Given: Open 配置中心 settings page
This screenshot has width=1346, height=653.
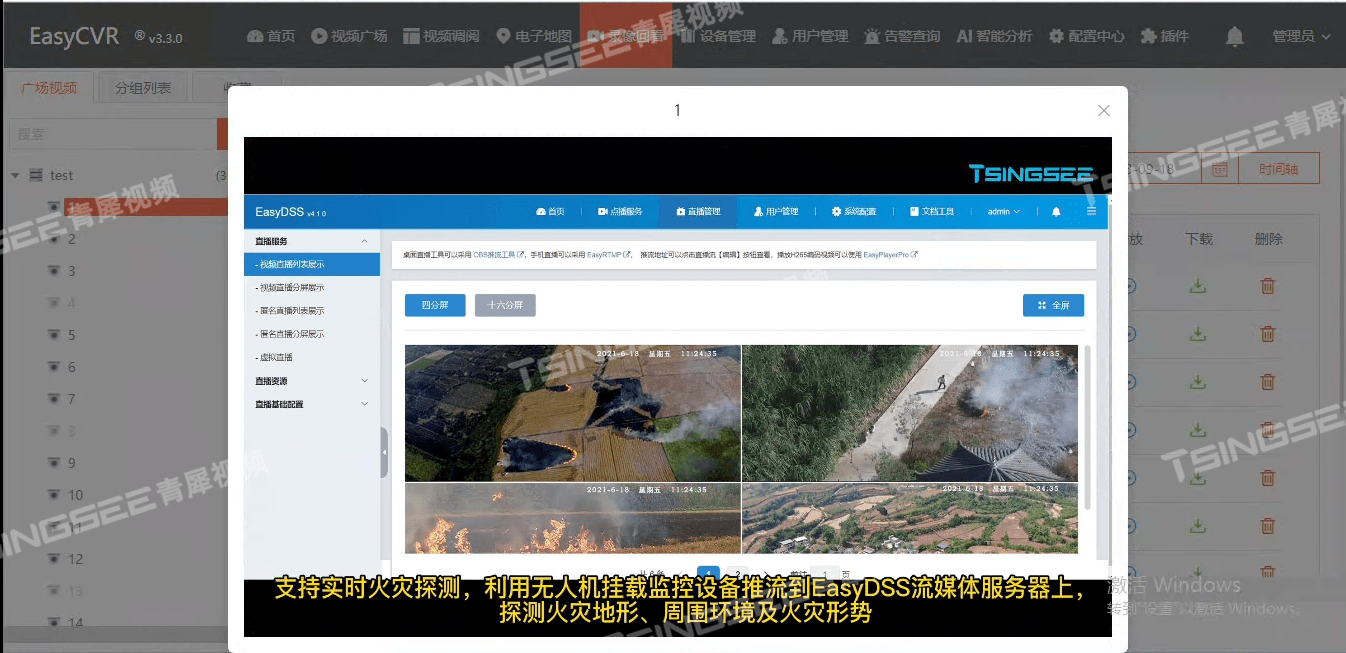Looking at the screenshot, I should tap(1086, 36).
